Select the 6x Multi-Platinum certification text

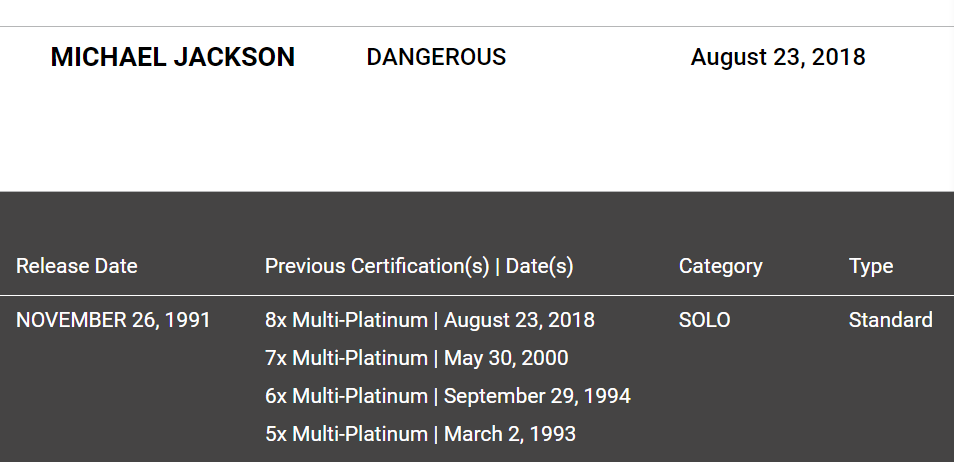tap(346, 396)
